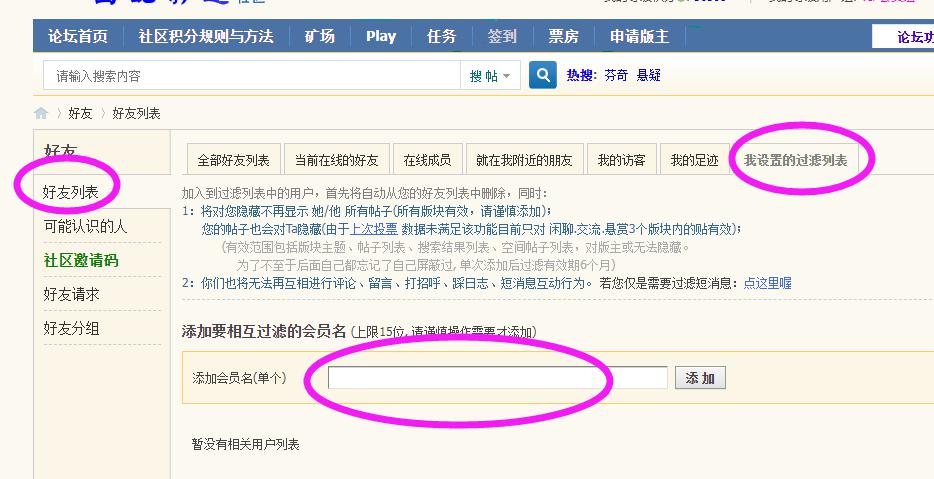Switch to the 我的足迹 tab
The image size is (934, 479).
[x=695, y=160]
